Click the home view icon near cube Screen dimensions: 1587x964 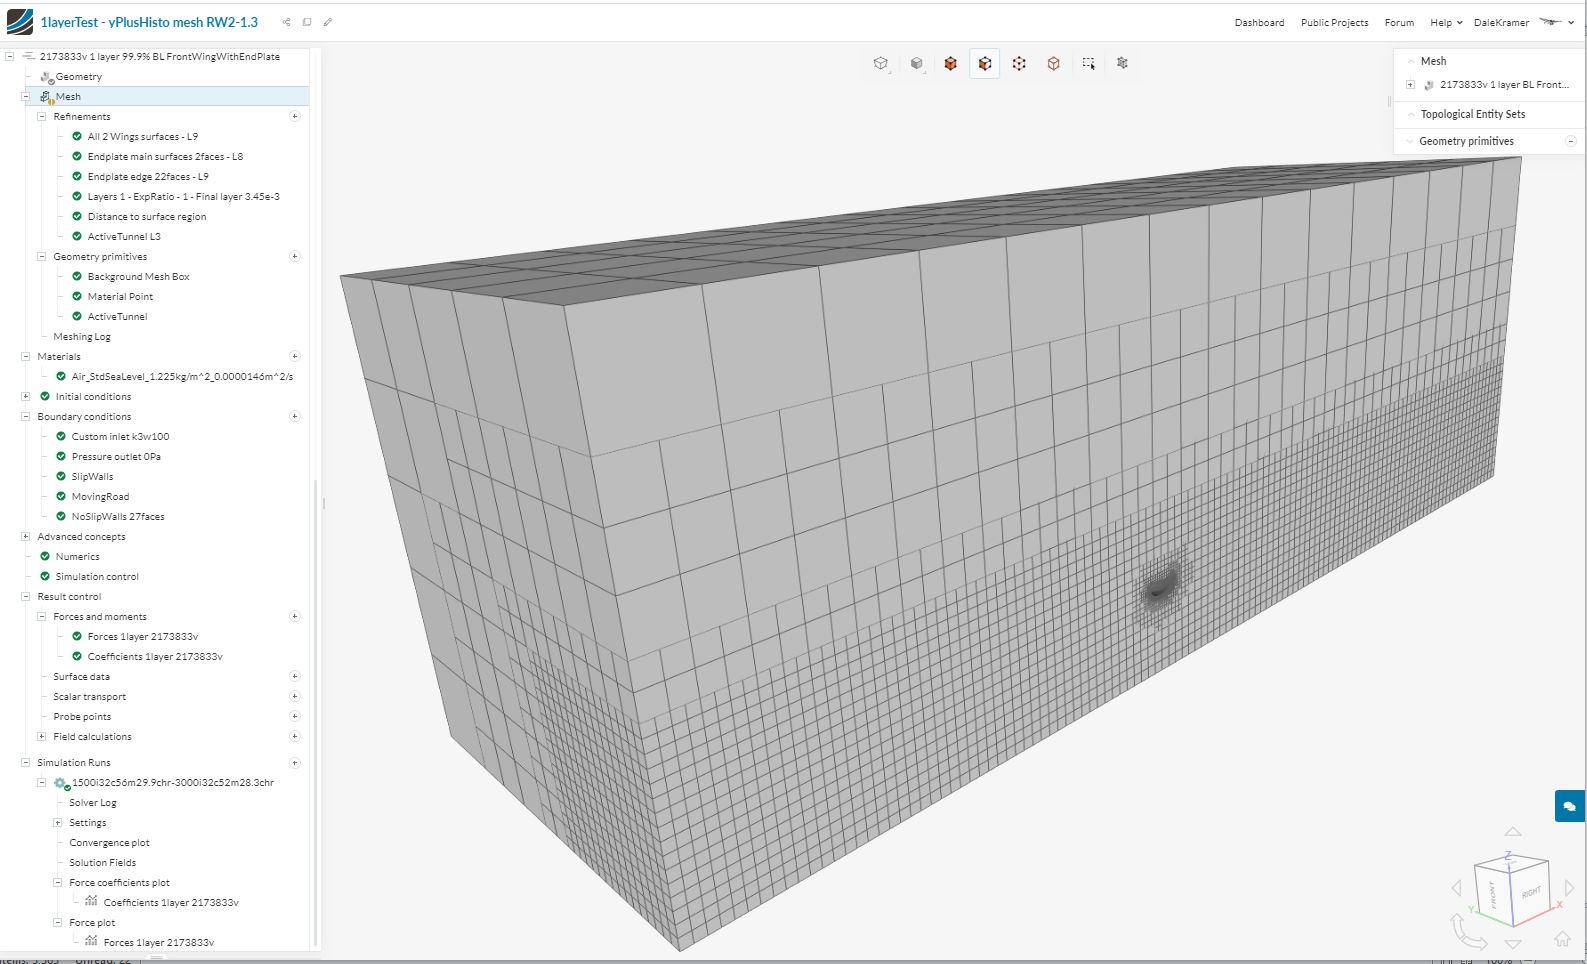coord(1562,939)
